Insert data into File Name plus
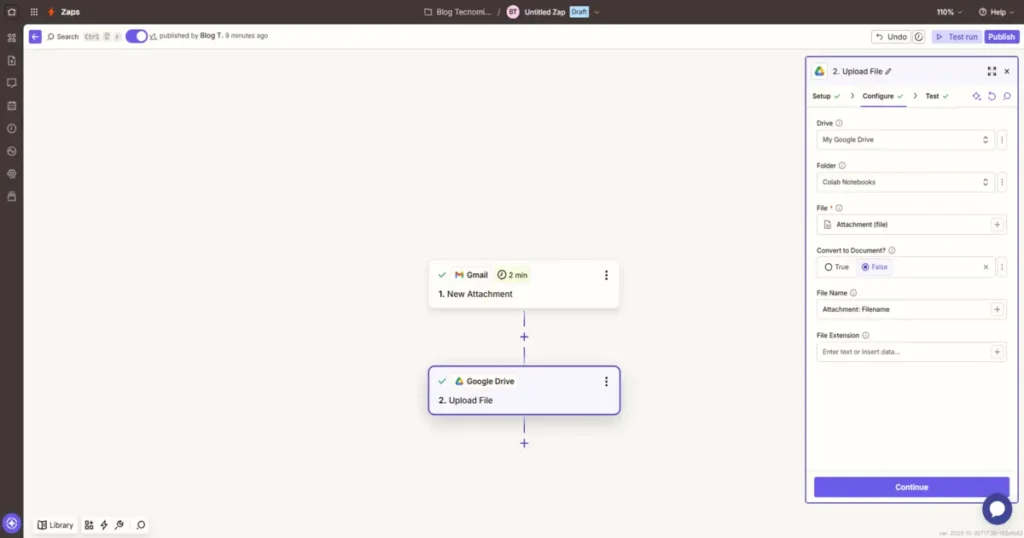 coord(997,309)
